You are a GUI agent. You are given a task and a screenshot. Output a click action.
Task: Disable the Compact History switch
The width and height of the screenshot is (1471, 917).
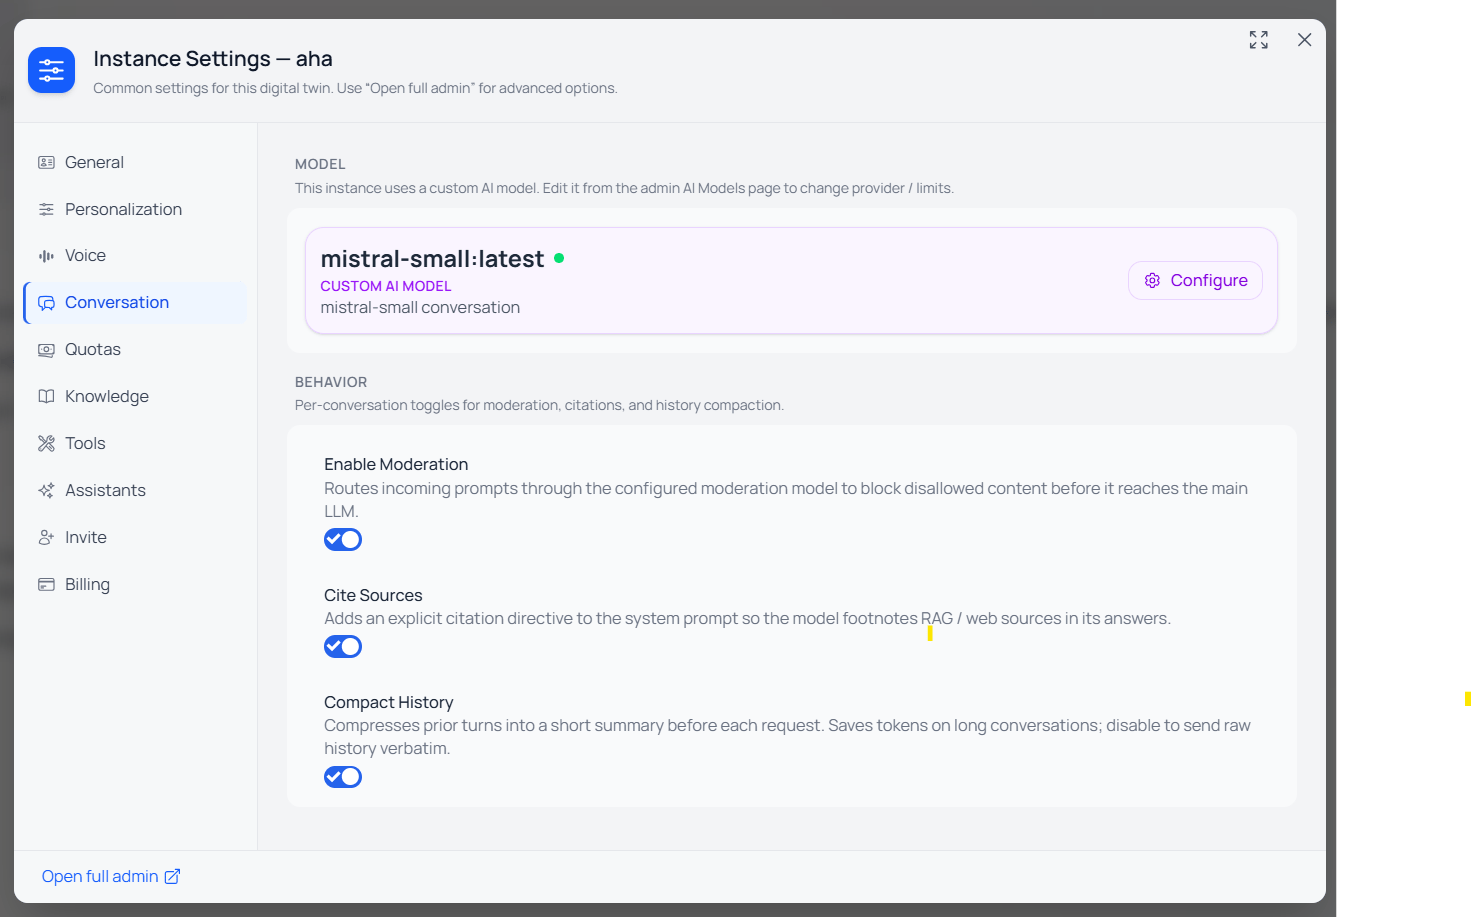(343, 777)
